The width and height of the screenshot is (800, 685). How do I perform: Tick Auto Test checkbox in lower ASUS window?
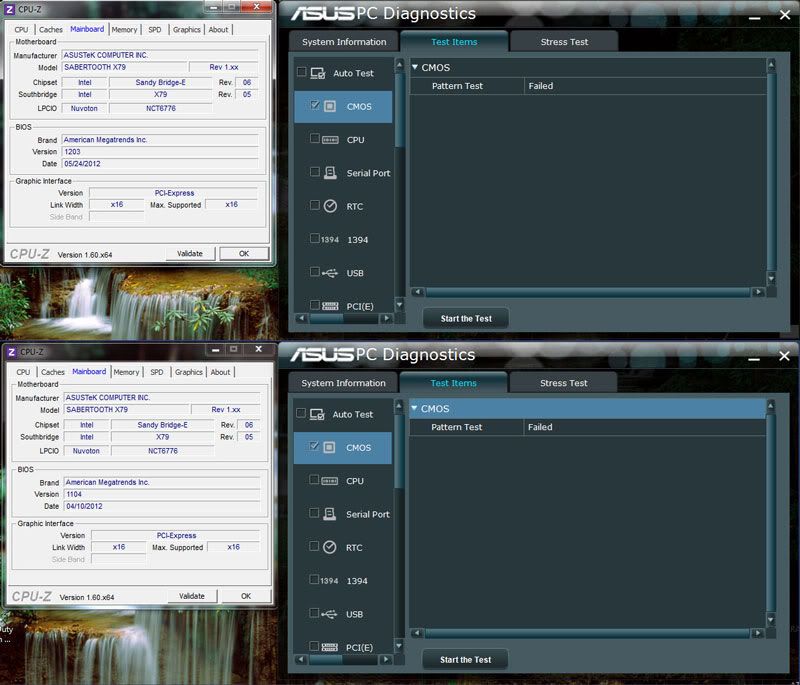click(x=301, y=413)
